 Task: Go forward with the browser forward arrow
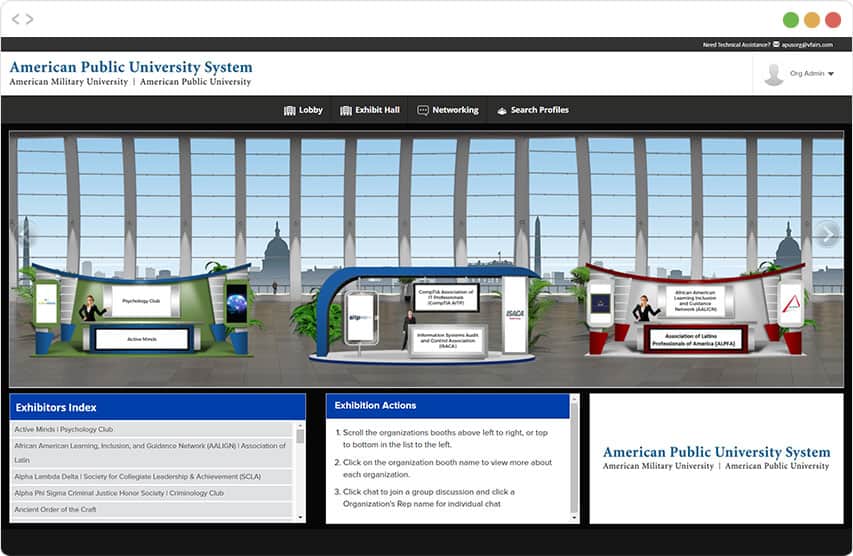click(x=30, y=20)
